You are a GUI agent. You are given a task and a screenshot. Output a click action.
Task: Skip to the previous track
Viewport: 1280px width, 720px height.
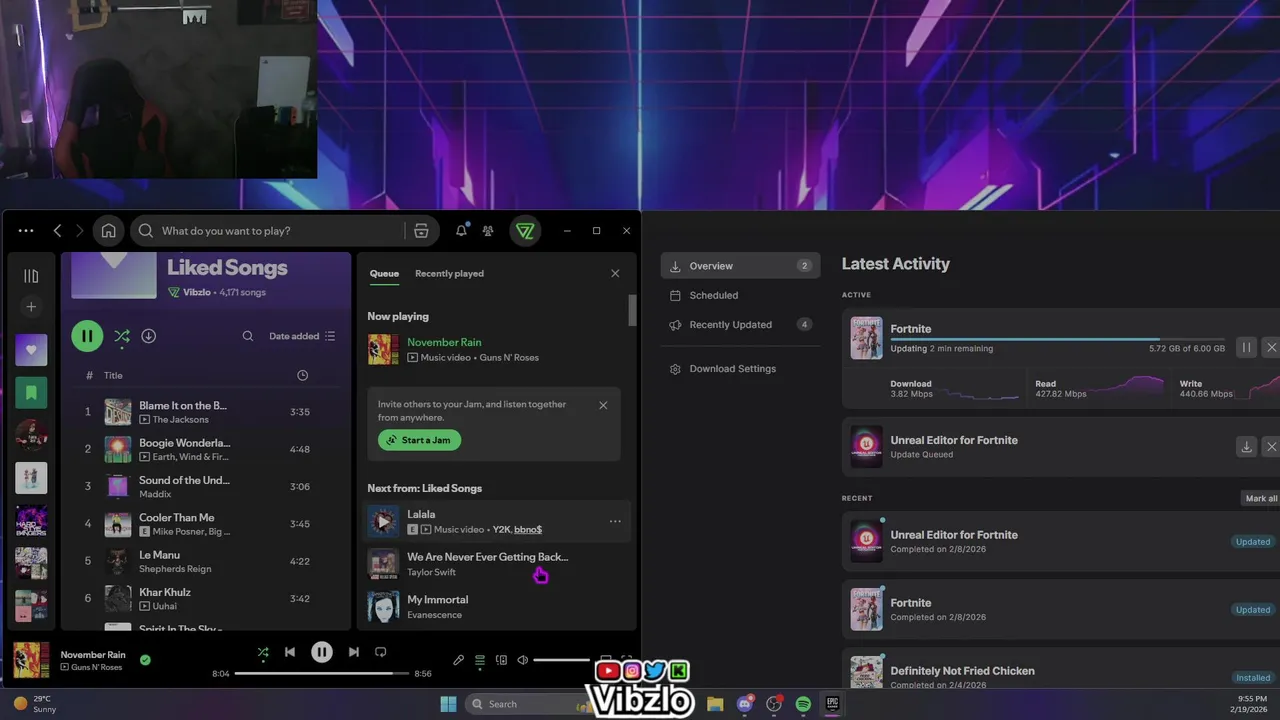(x=290, y=652)
